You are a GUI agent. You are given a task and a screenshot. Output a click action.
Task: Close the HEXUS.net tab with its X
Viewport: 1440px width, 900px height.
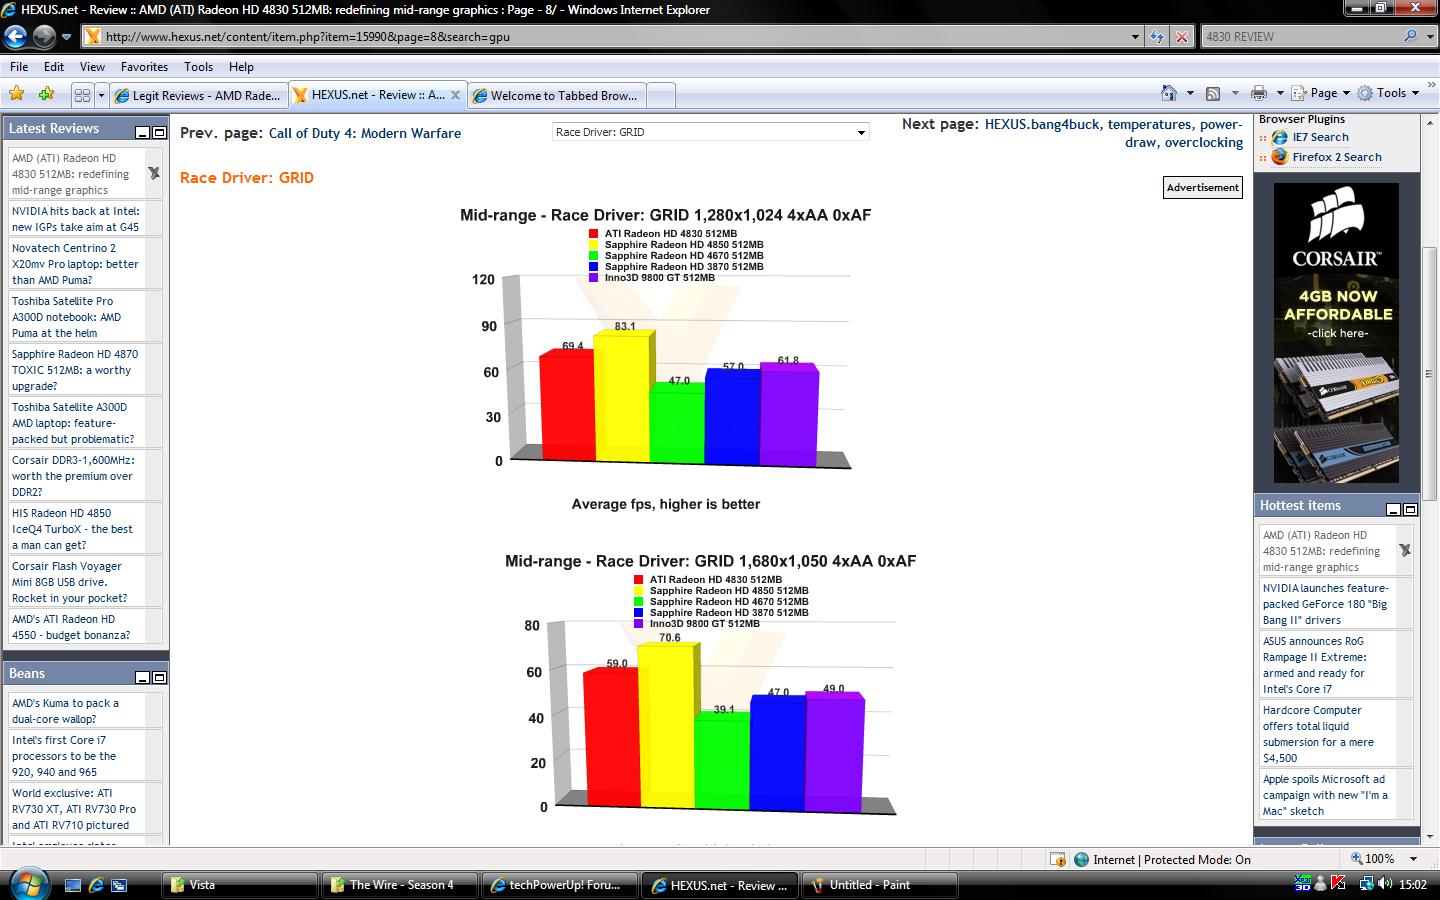[x=455, y=96]
